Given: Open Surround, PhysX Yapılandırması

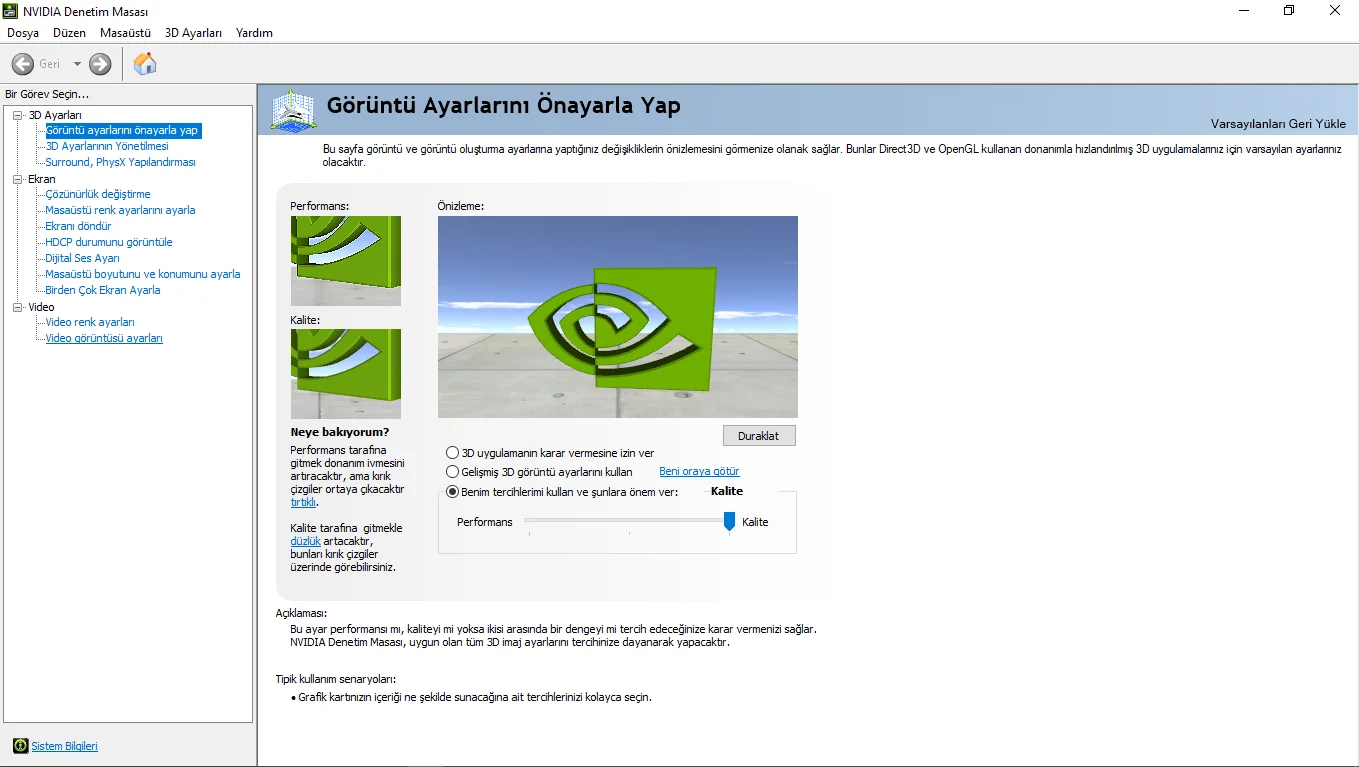Looking at the screenshot, I should [120, 162].
